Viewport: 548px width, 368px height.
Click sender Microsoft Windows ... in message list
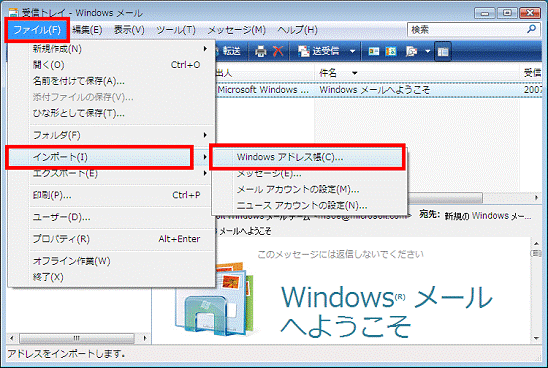click(x=263, y=90)
